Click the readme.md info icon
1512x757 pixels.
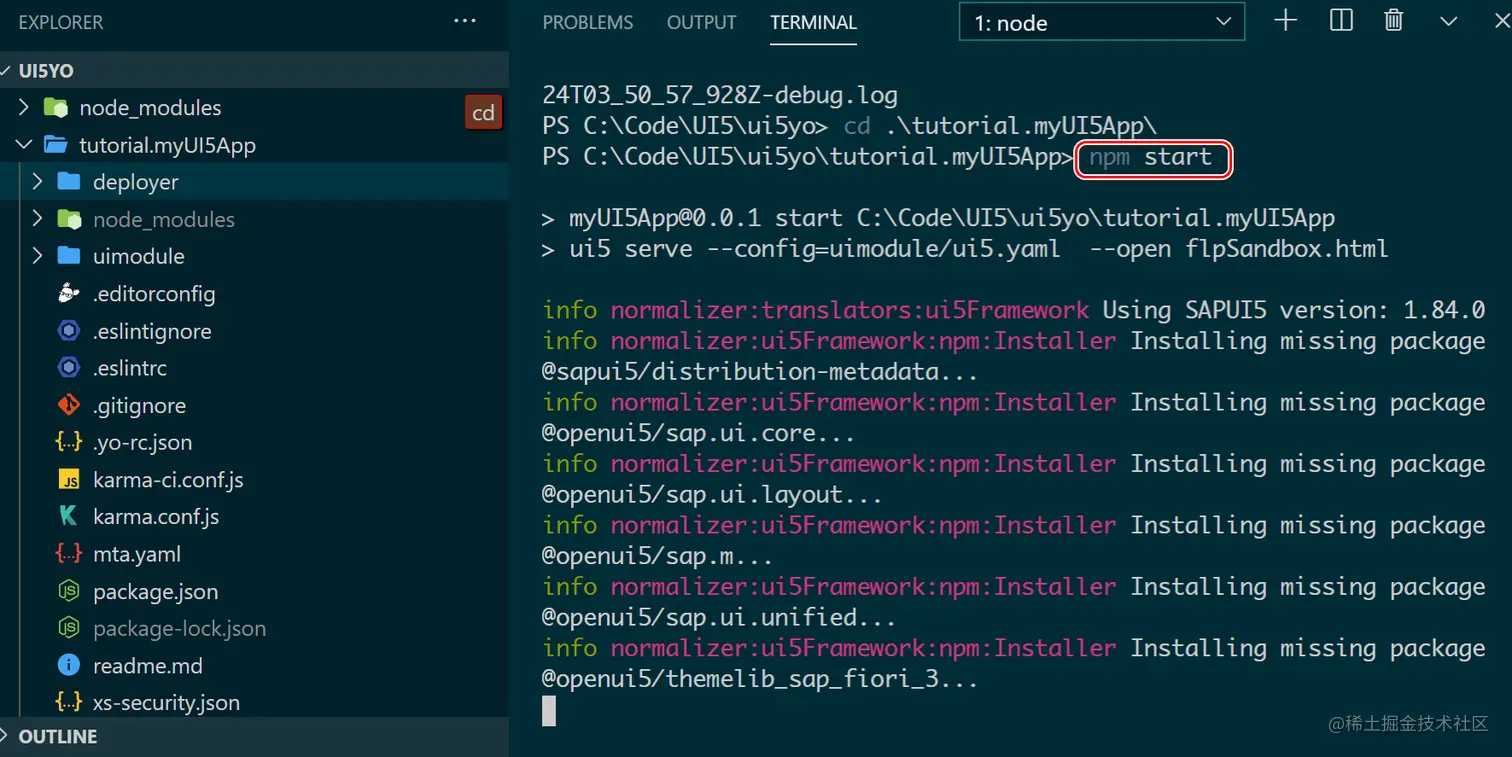point(69,665)
